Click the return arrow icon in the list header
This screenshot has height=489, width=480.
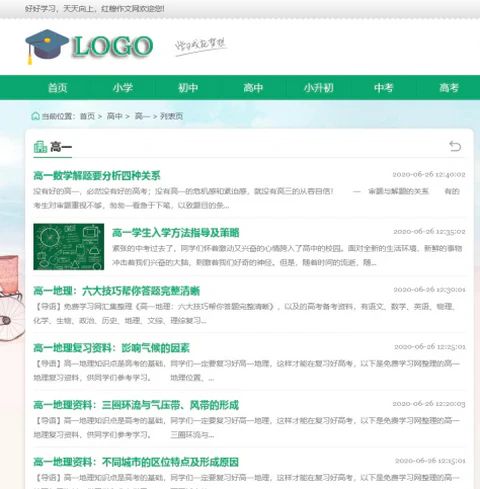click(x=455, y=146)
